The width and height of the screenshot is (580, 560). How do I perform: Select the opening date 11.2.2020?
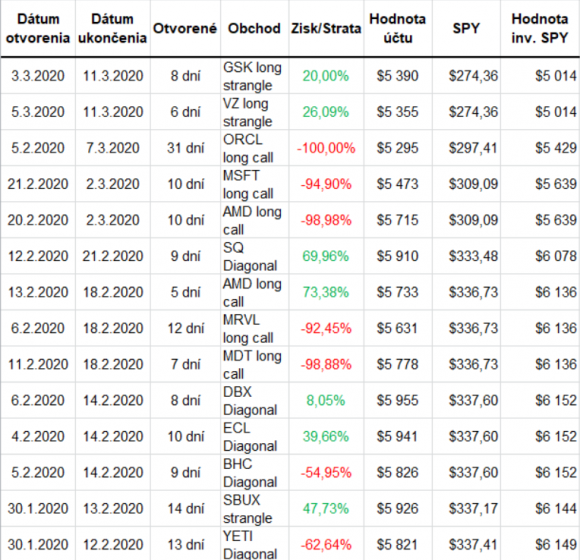click(38, 365)
